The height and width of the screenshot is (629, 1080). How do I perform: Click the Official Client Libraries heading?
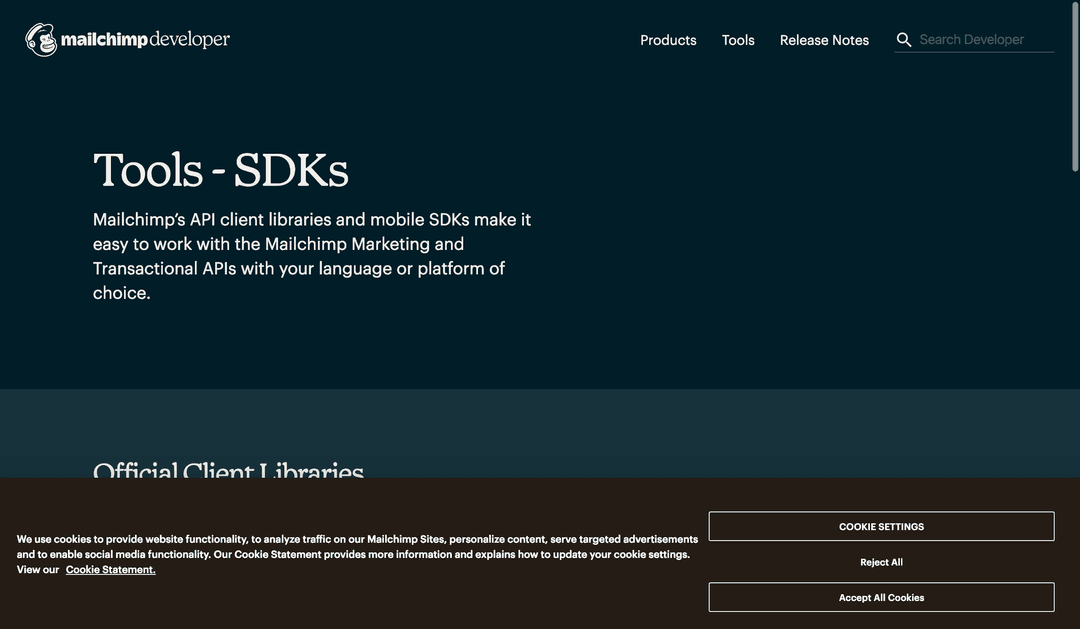(x=228, y=474)
